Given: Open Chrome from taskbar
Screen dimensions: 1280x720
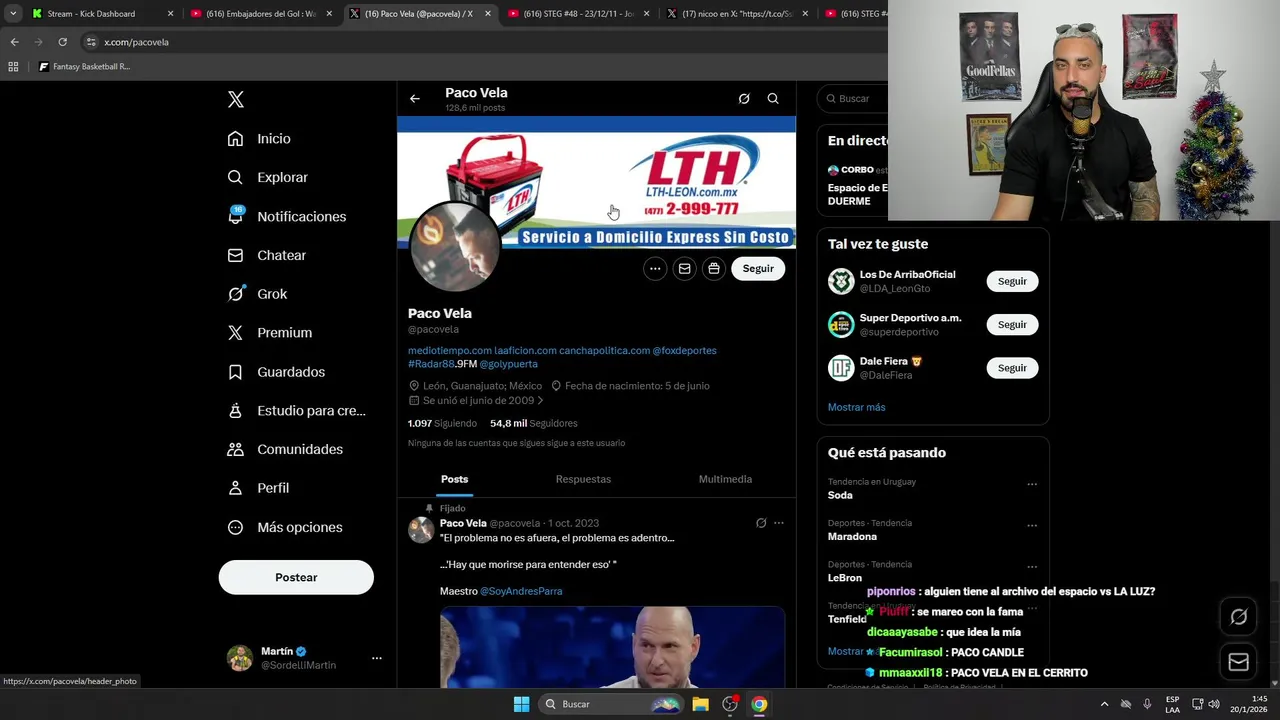Looking at the screenshot, I should 759,704.
